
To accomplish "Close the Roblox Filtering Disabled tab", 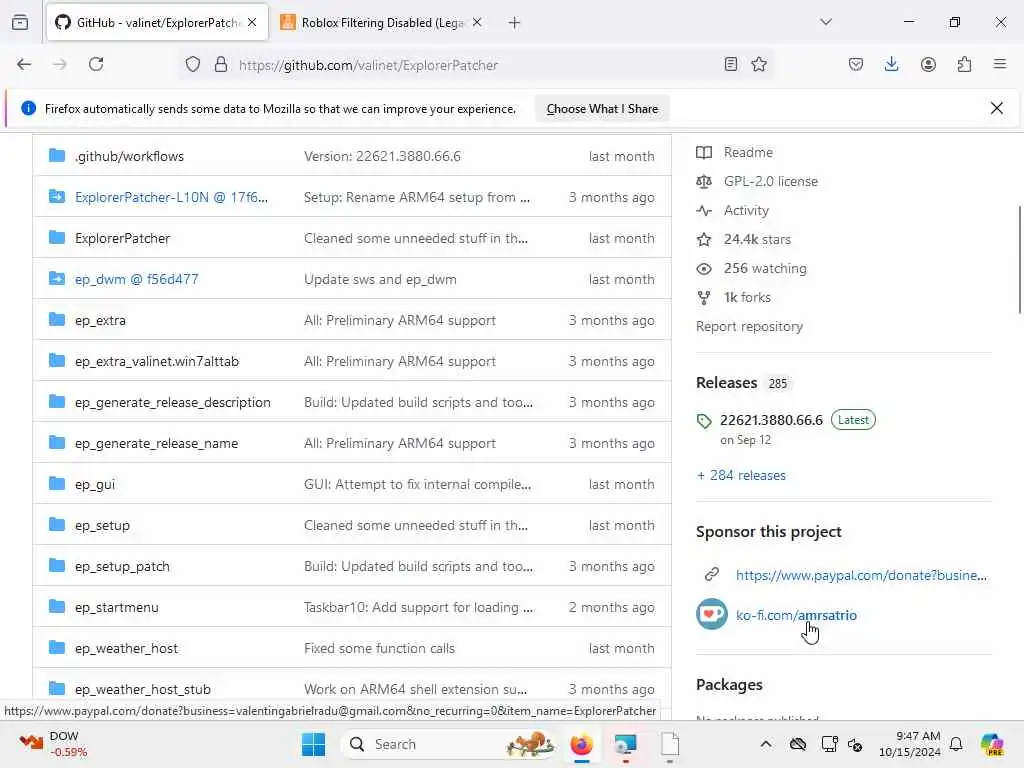I will click(477, 23).
